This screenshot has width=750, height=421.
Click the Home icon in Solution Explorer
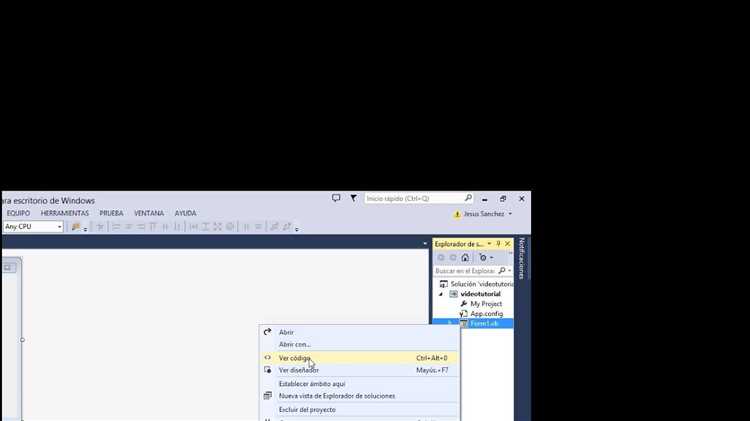click(465, 257)
